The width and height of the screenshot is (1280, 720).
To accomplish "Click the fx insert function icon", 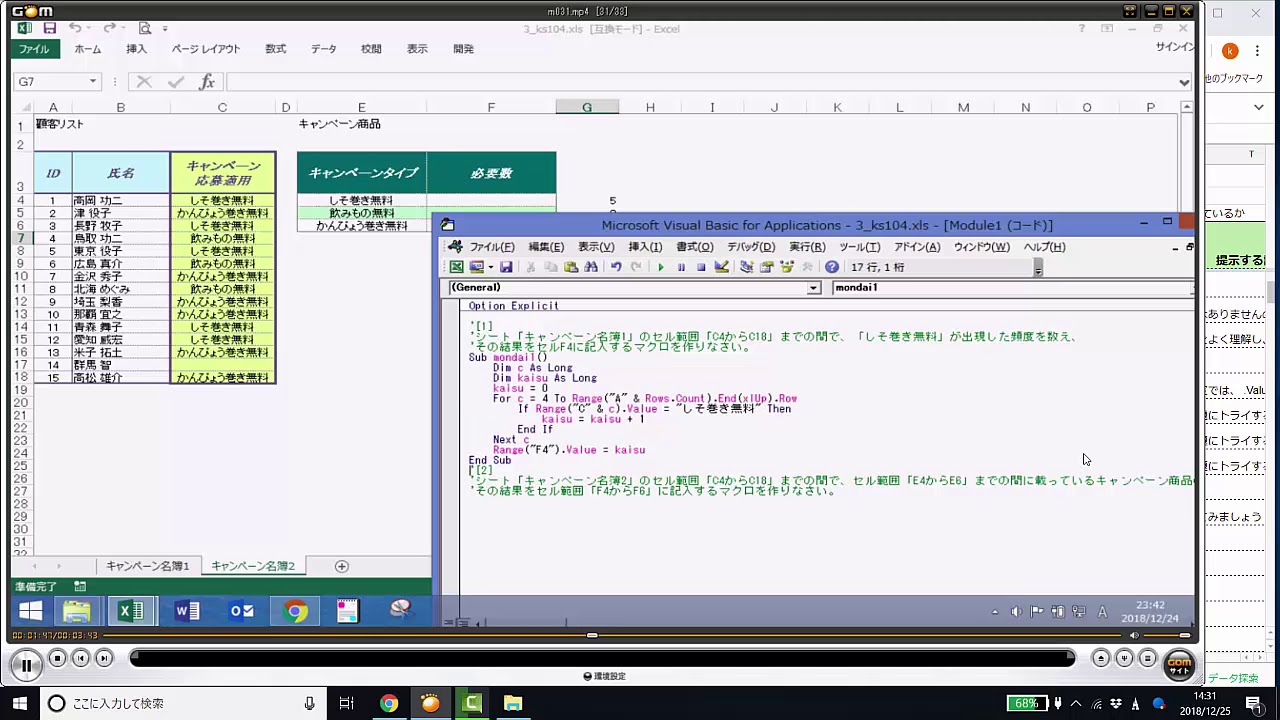I will 207,82.
